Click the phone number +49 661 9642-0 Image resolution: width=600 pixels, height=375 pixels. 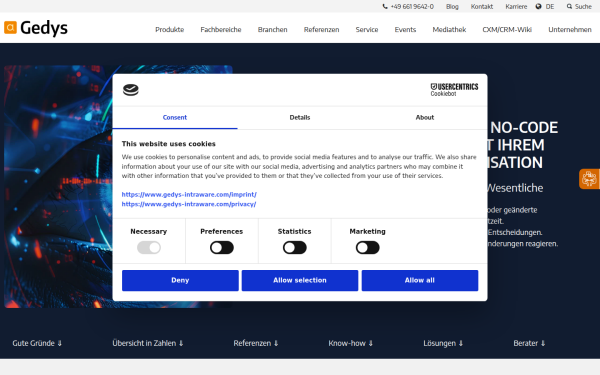pyautogui.click(x=412, y=7)
